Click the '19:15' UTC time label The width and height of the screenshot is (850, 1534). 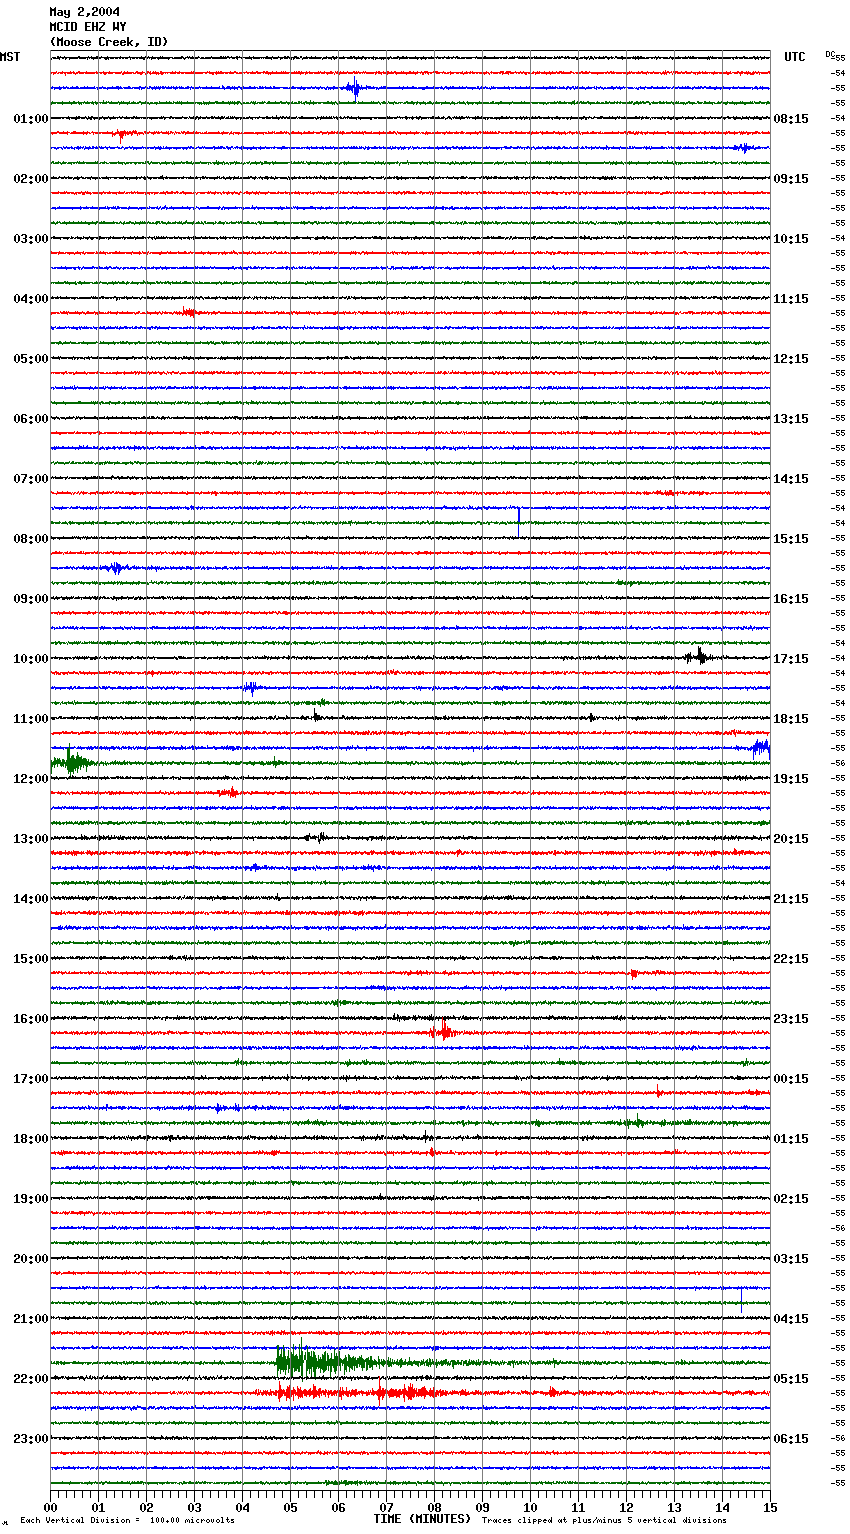click(791, 779)
